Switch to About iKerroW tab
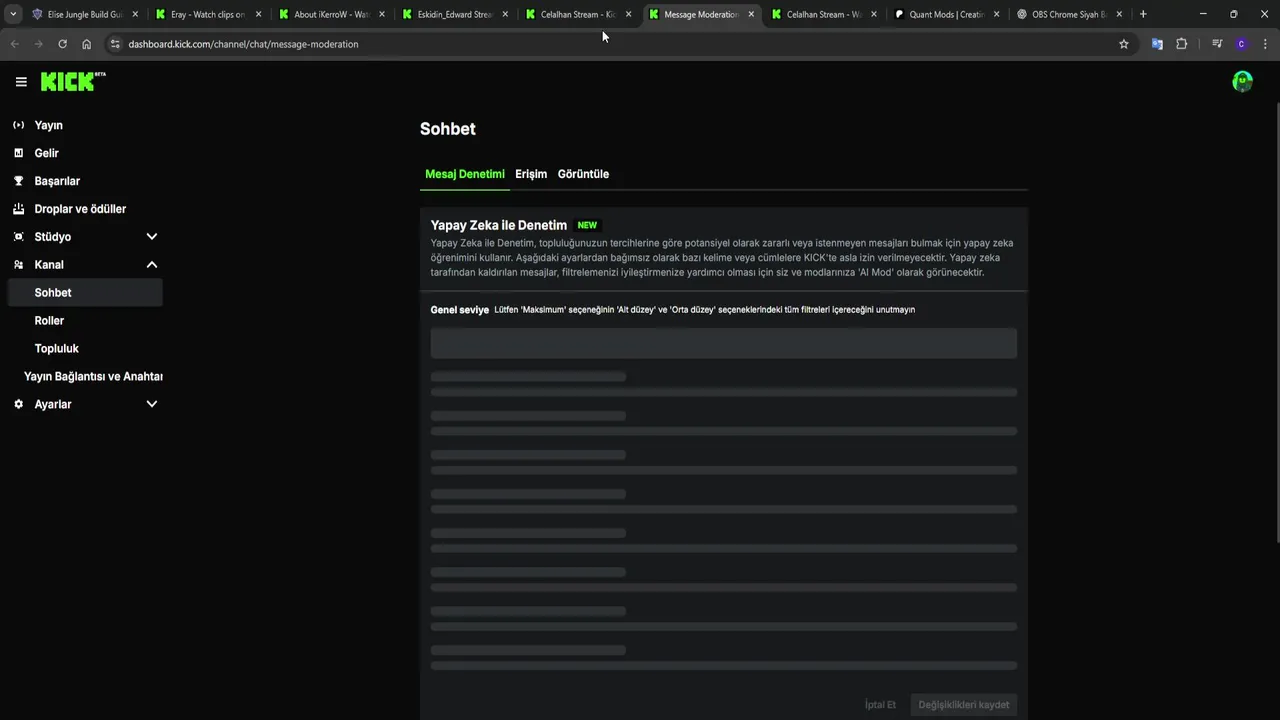 point(332,14)
